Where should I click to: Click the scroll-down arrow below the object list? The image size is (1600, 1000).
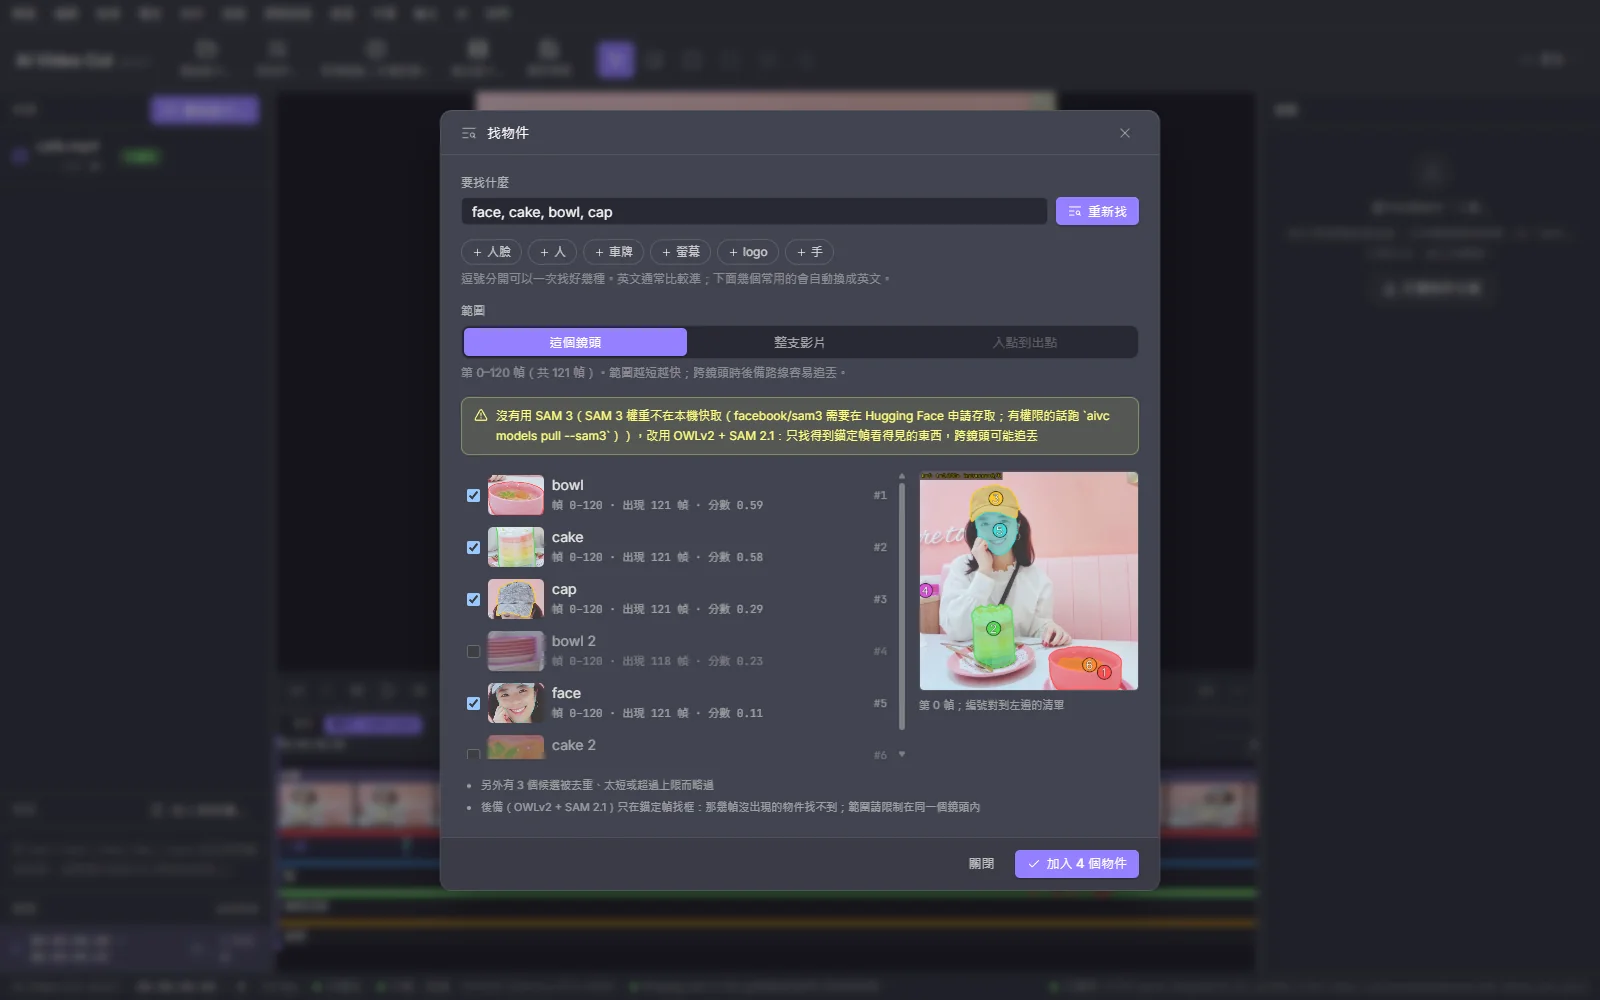pyautogui.click(x=902, y=754)
